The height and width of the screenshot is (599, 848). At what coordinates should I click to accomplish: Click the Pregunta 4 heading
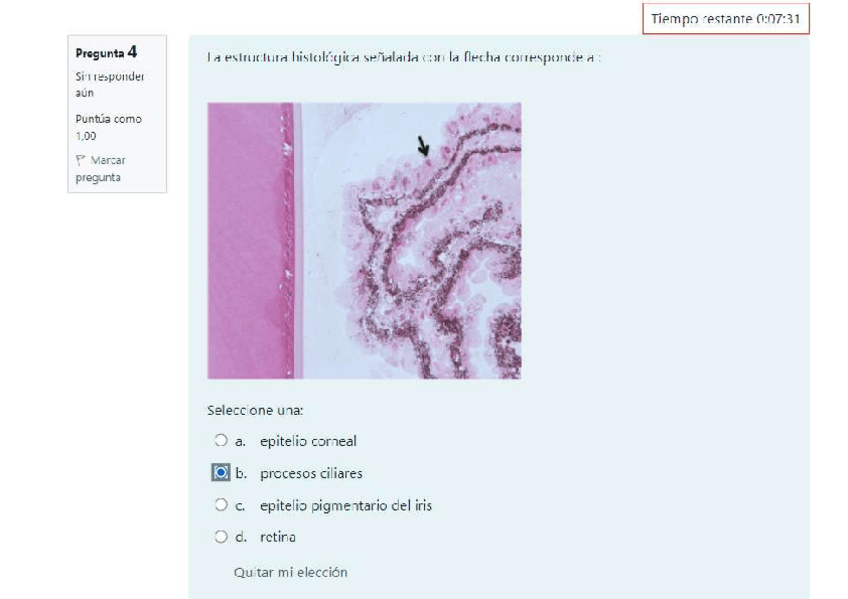[x=107, y=52]
